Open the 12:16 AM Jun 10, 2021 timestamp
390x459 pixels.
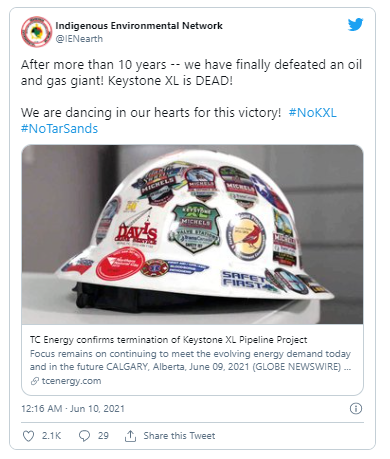pos(73,409)
